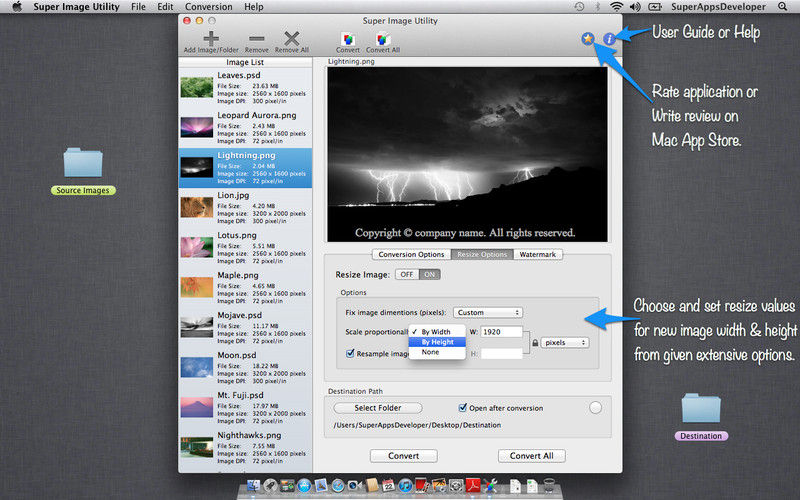Open the Edit menu
This screenshot has height=500, width=800.
pyautogui.click(x=165, y=7)
